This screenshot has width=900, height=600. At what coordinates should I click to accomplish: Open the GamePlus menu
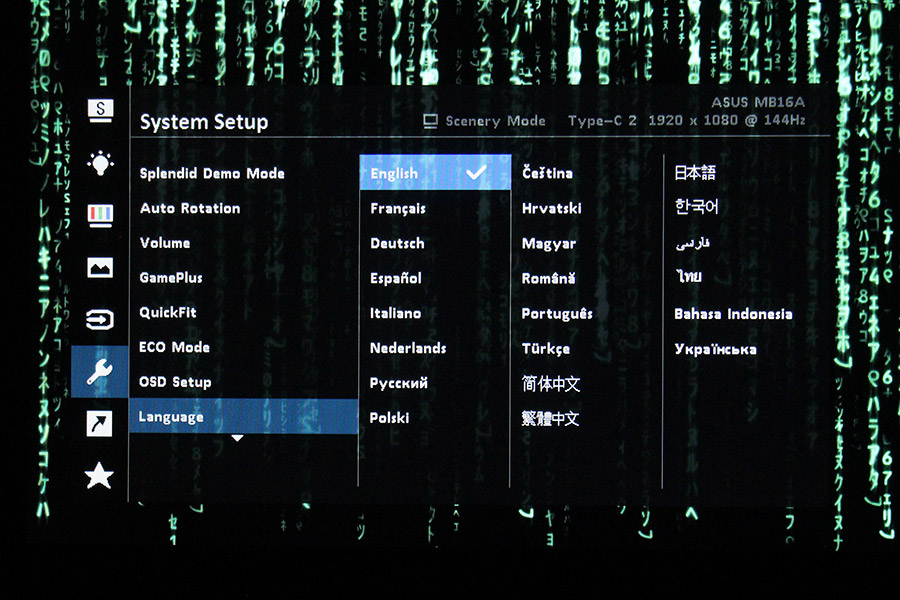[x=171, y=278]
